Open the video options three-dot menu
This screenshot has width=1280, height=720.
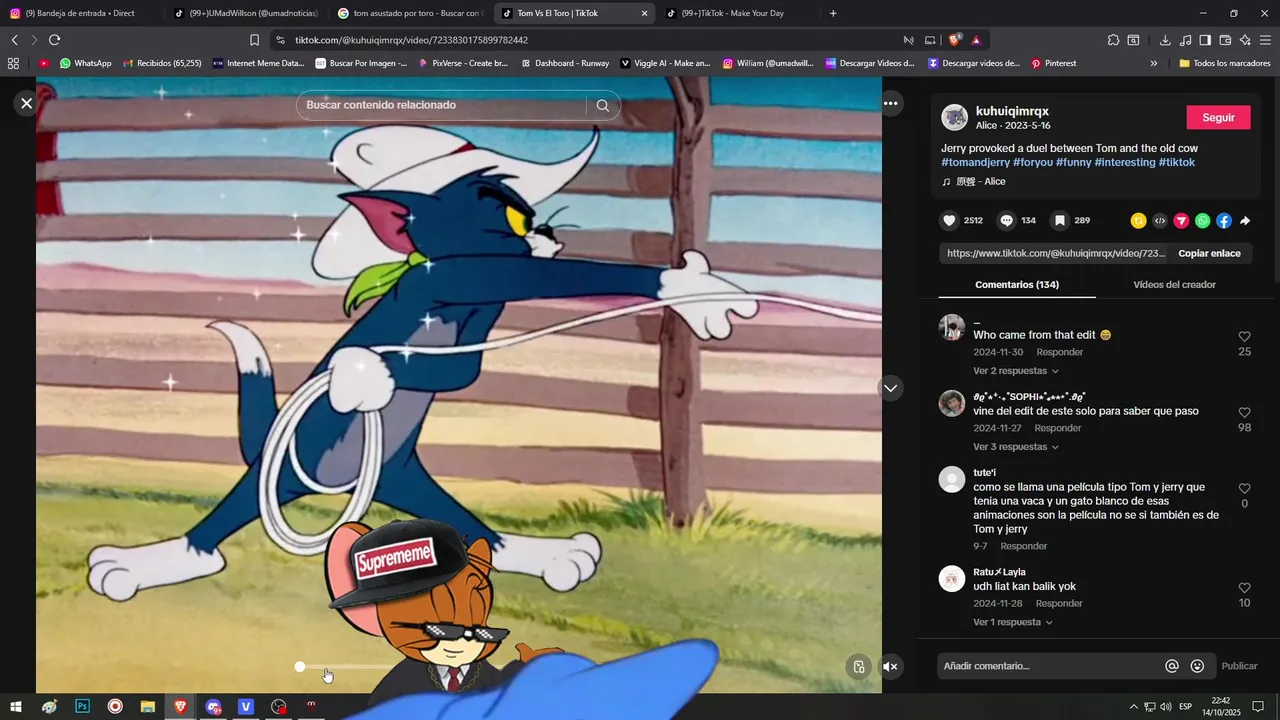click(x=890, y=103)
